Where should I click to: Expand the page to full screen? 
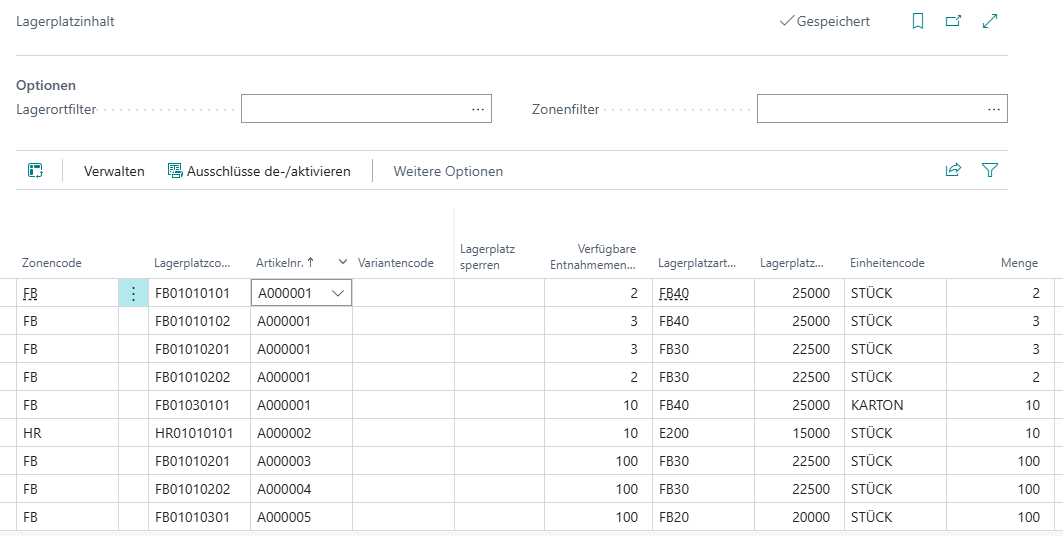click(990, 21)
